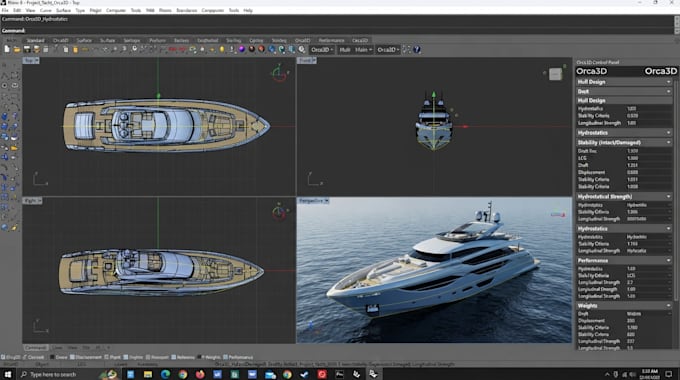Open the Windows Start menu
The image size is (680, 380).
point(8,374)
